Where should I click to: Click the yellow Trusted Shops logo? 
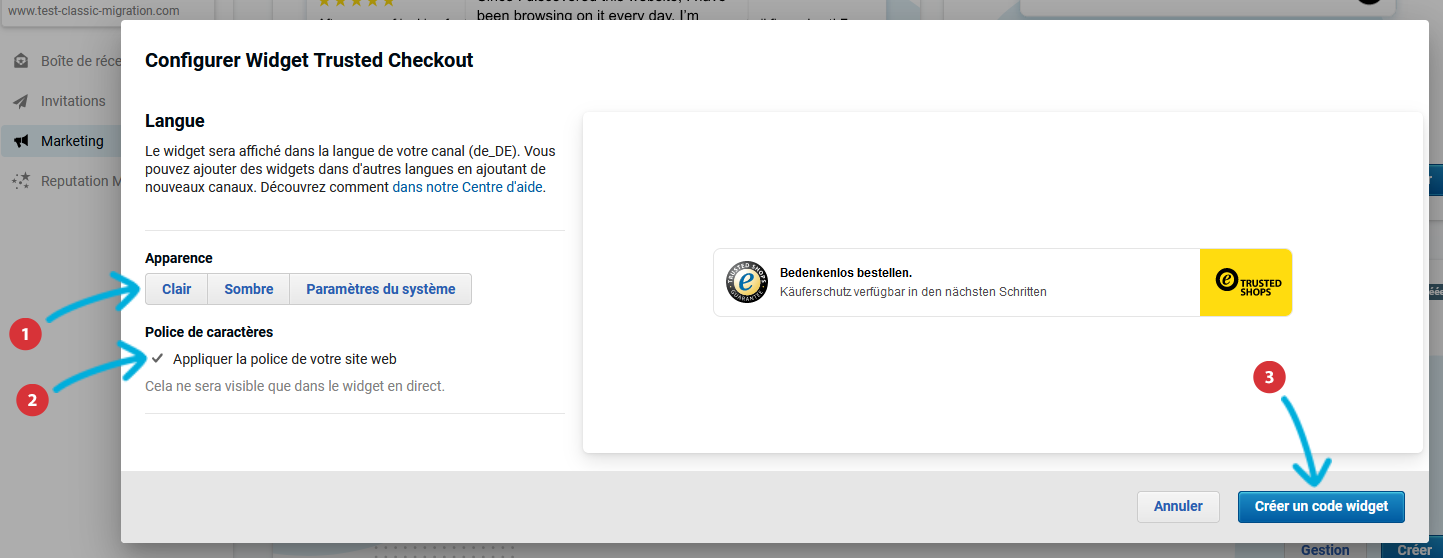(x=1246, y=282)
